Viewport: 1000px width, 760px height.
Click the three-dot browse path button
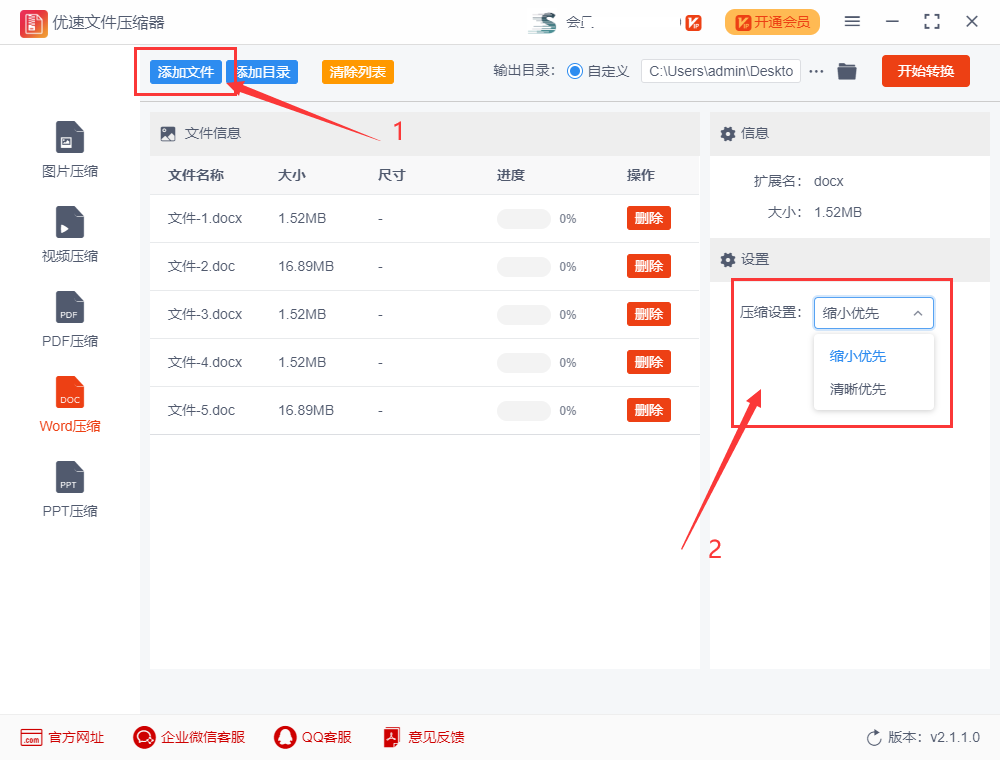[x=816, y=71]
